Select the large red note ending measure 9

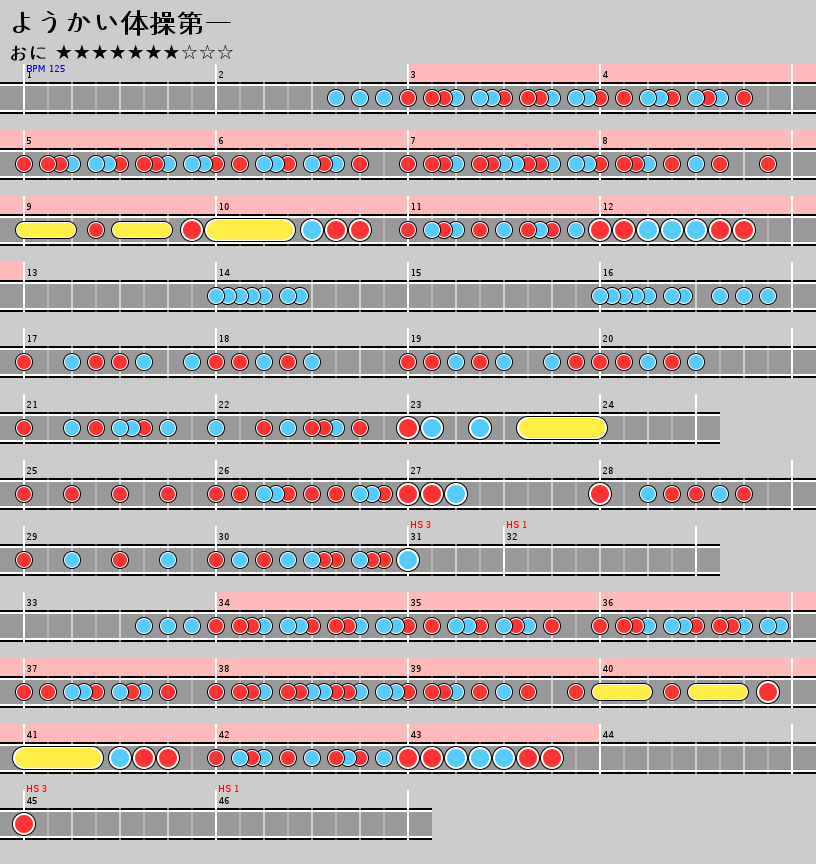click(x=192, y=230)
